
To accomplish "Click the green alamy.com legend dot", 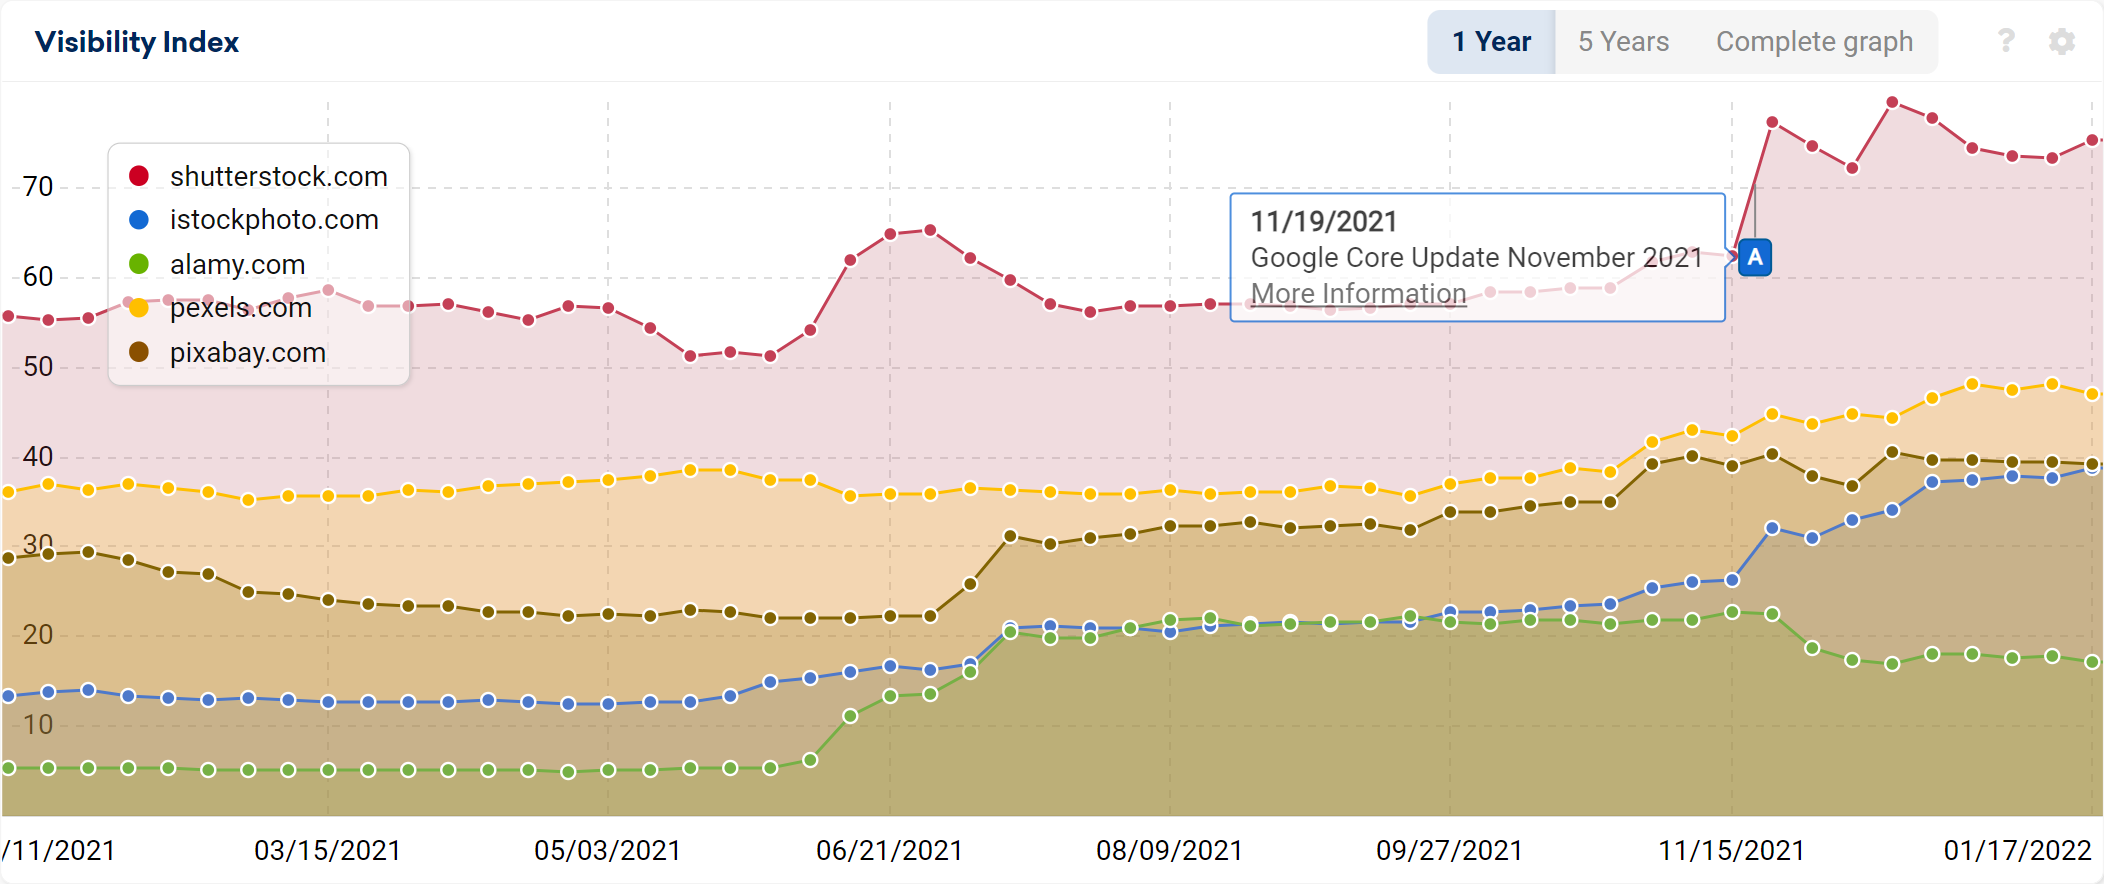I will click(x=139, y=264).
